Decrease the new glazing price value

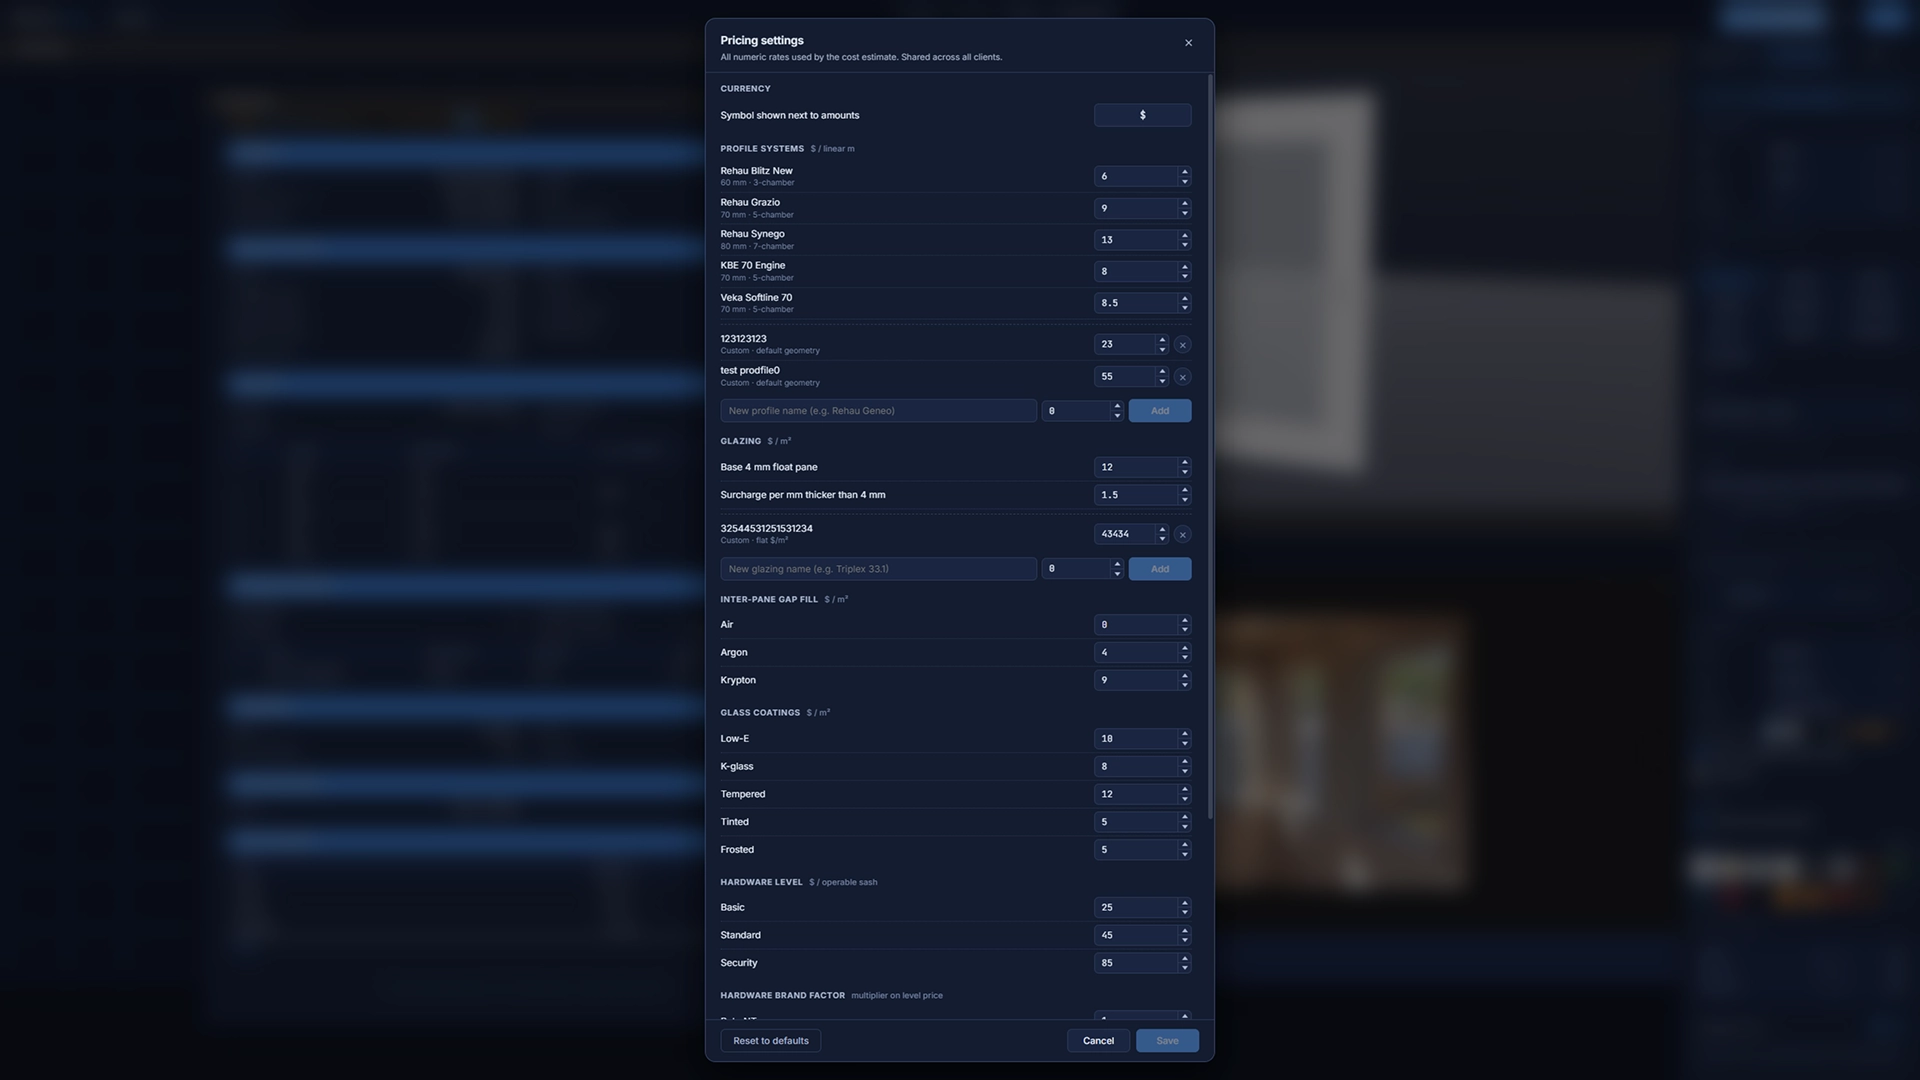pyautogui.click(x=1117, y=574)
